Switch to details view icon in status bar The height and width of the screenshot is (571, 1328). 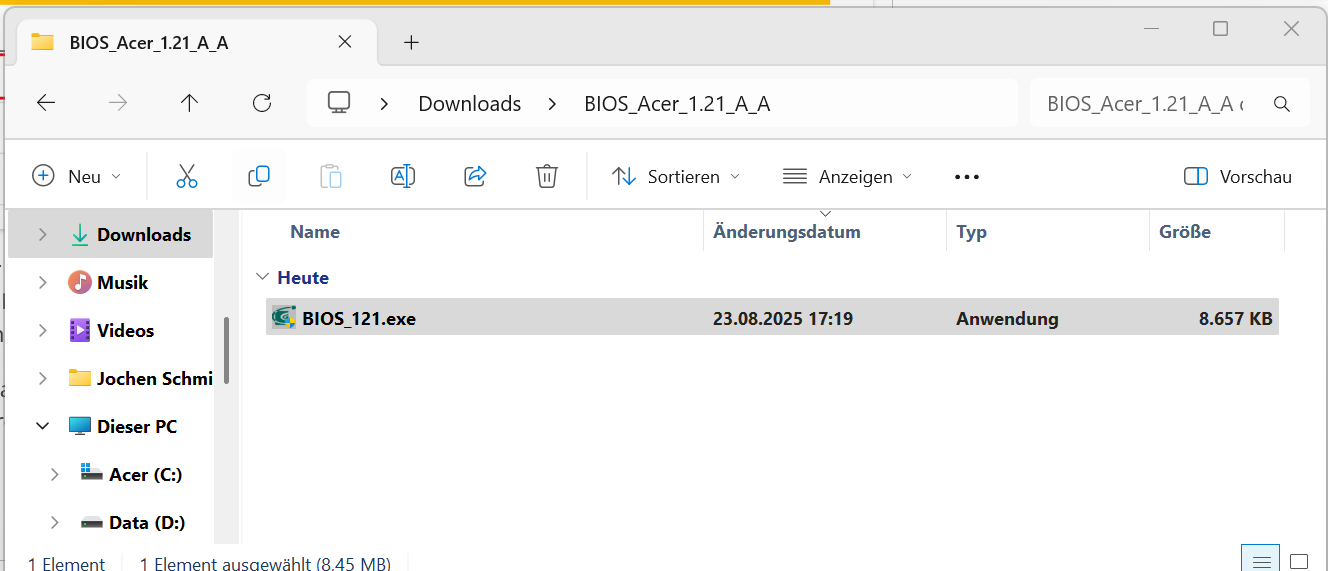point(1261,562)
